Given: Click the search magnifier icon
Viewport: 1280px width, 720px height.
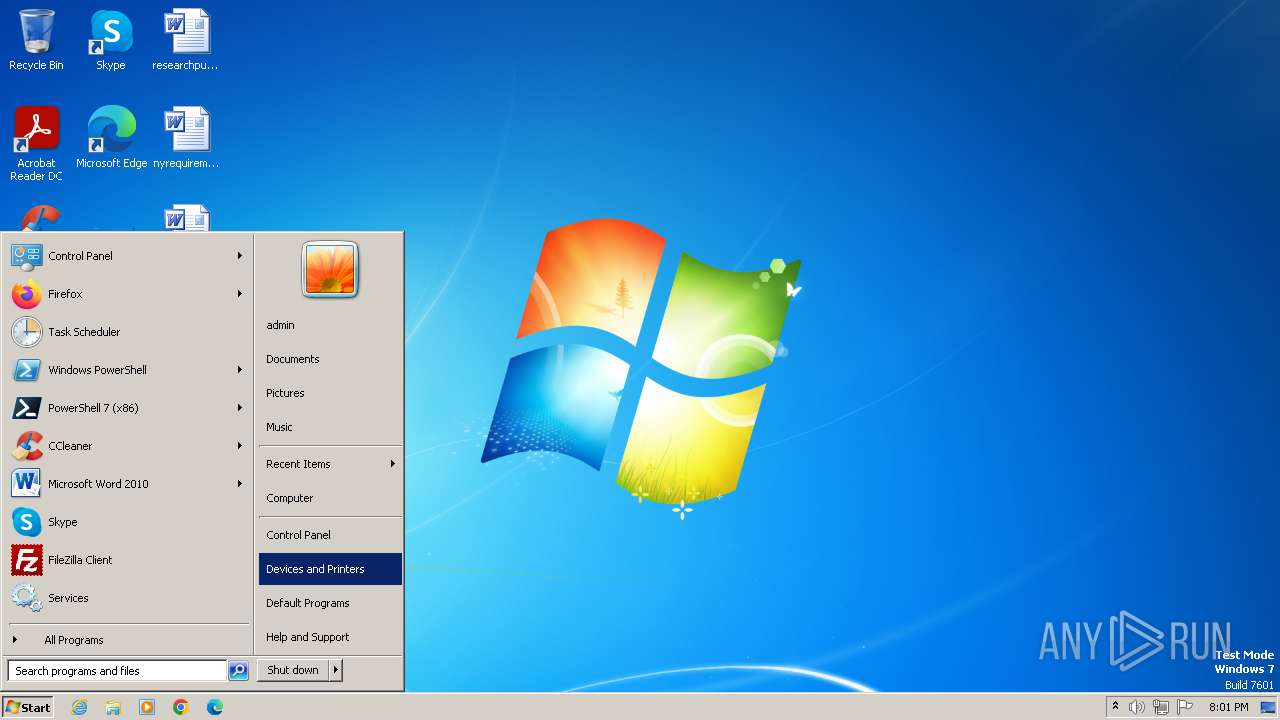Looking at the screenshot, I should coord(238,671).
